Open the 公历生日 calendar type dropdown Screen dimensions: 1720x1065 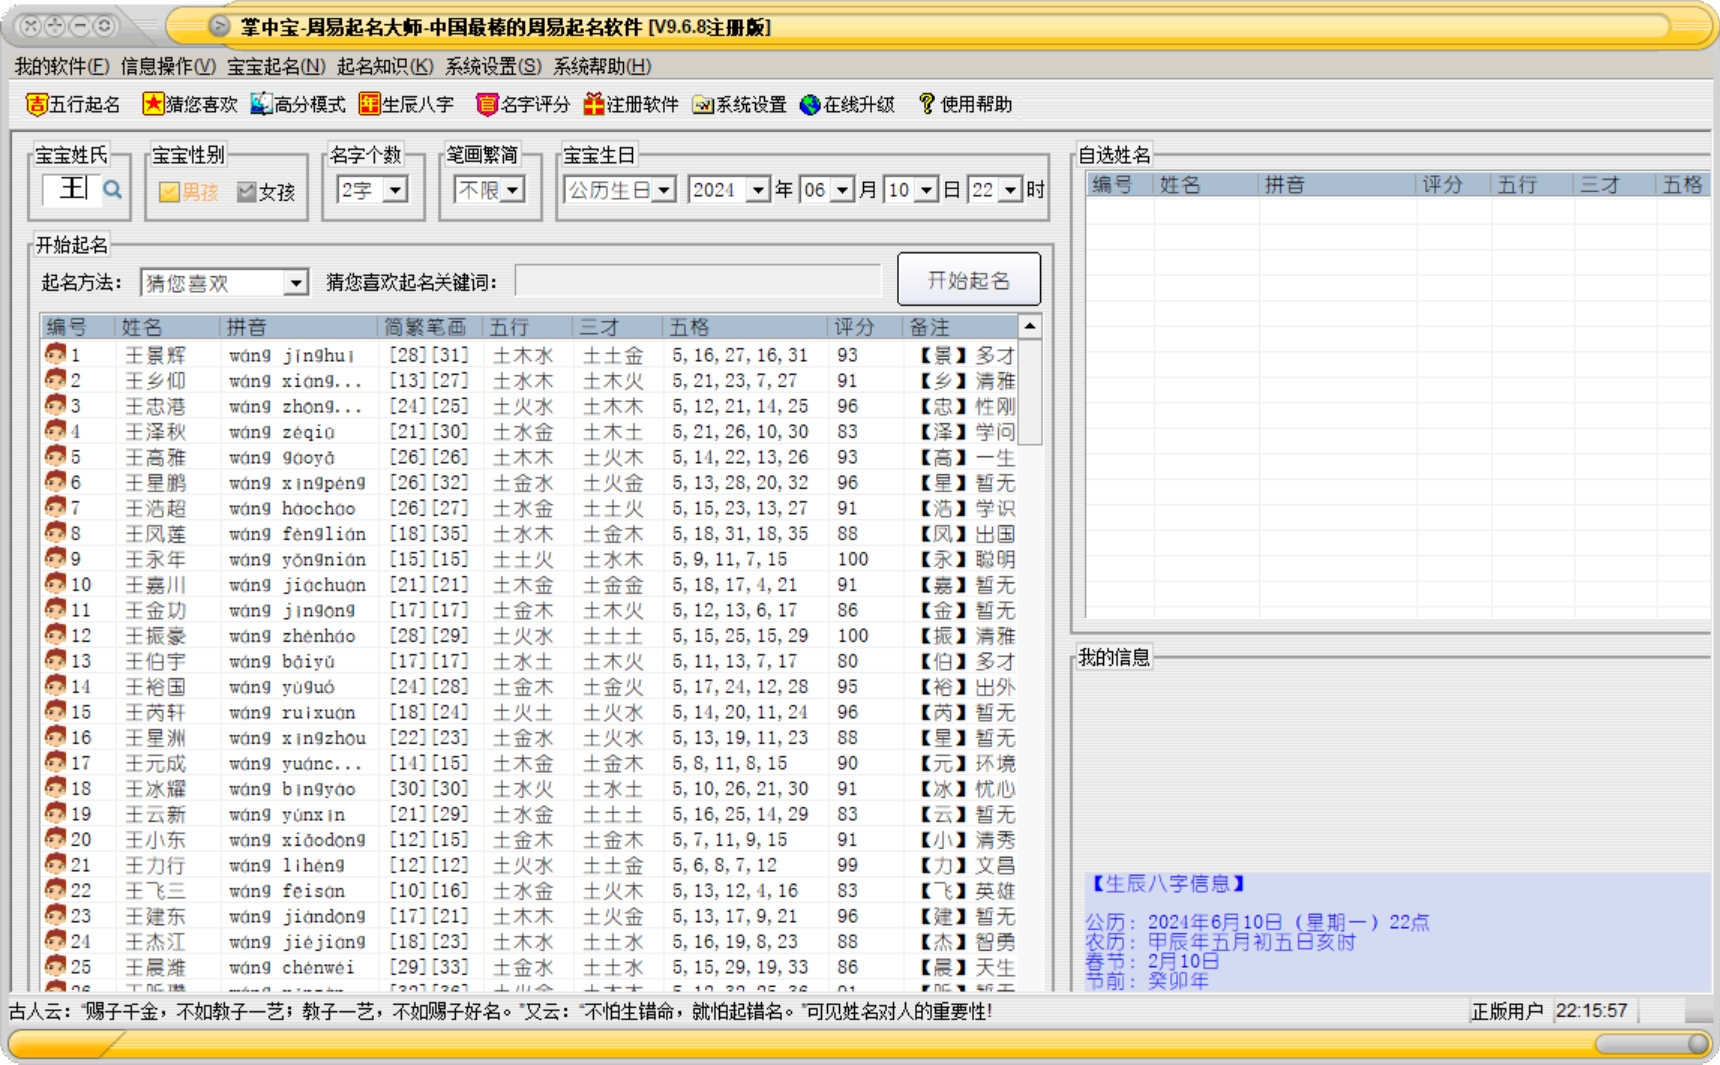[x=664, y=190]
